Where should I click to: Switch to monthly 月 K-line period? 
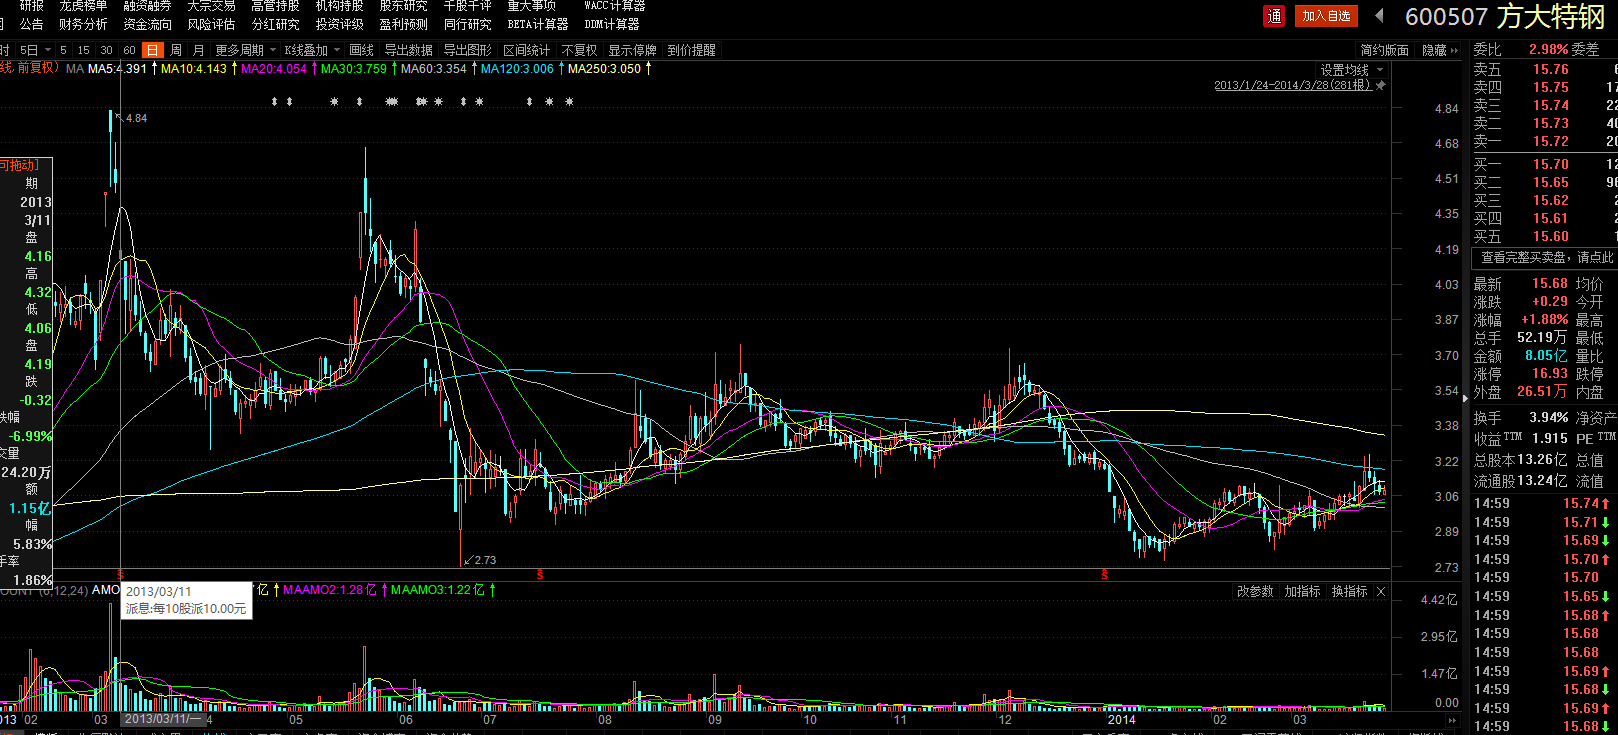point(198,50)
